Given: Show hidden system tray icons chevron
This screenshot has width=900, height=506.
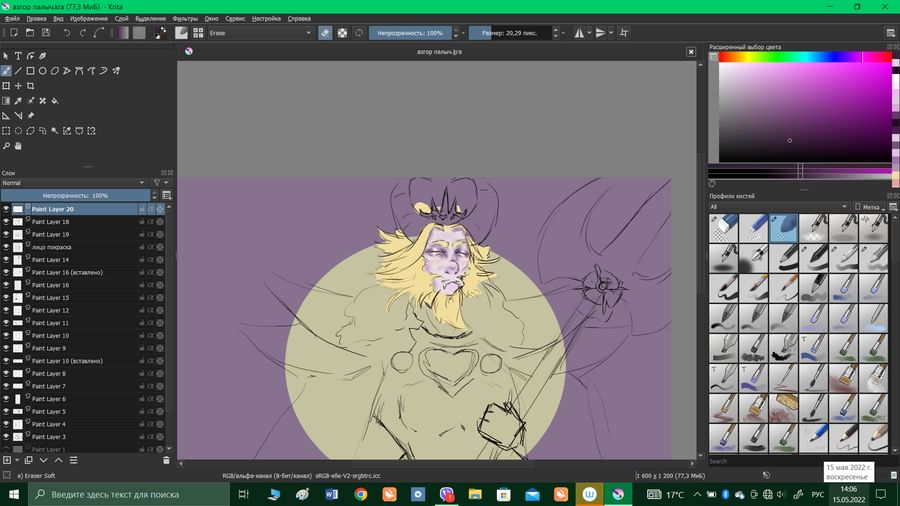Looking at the screenshot, I should 697,494.
